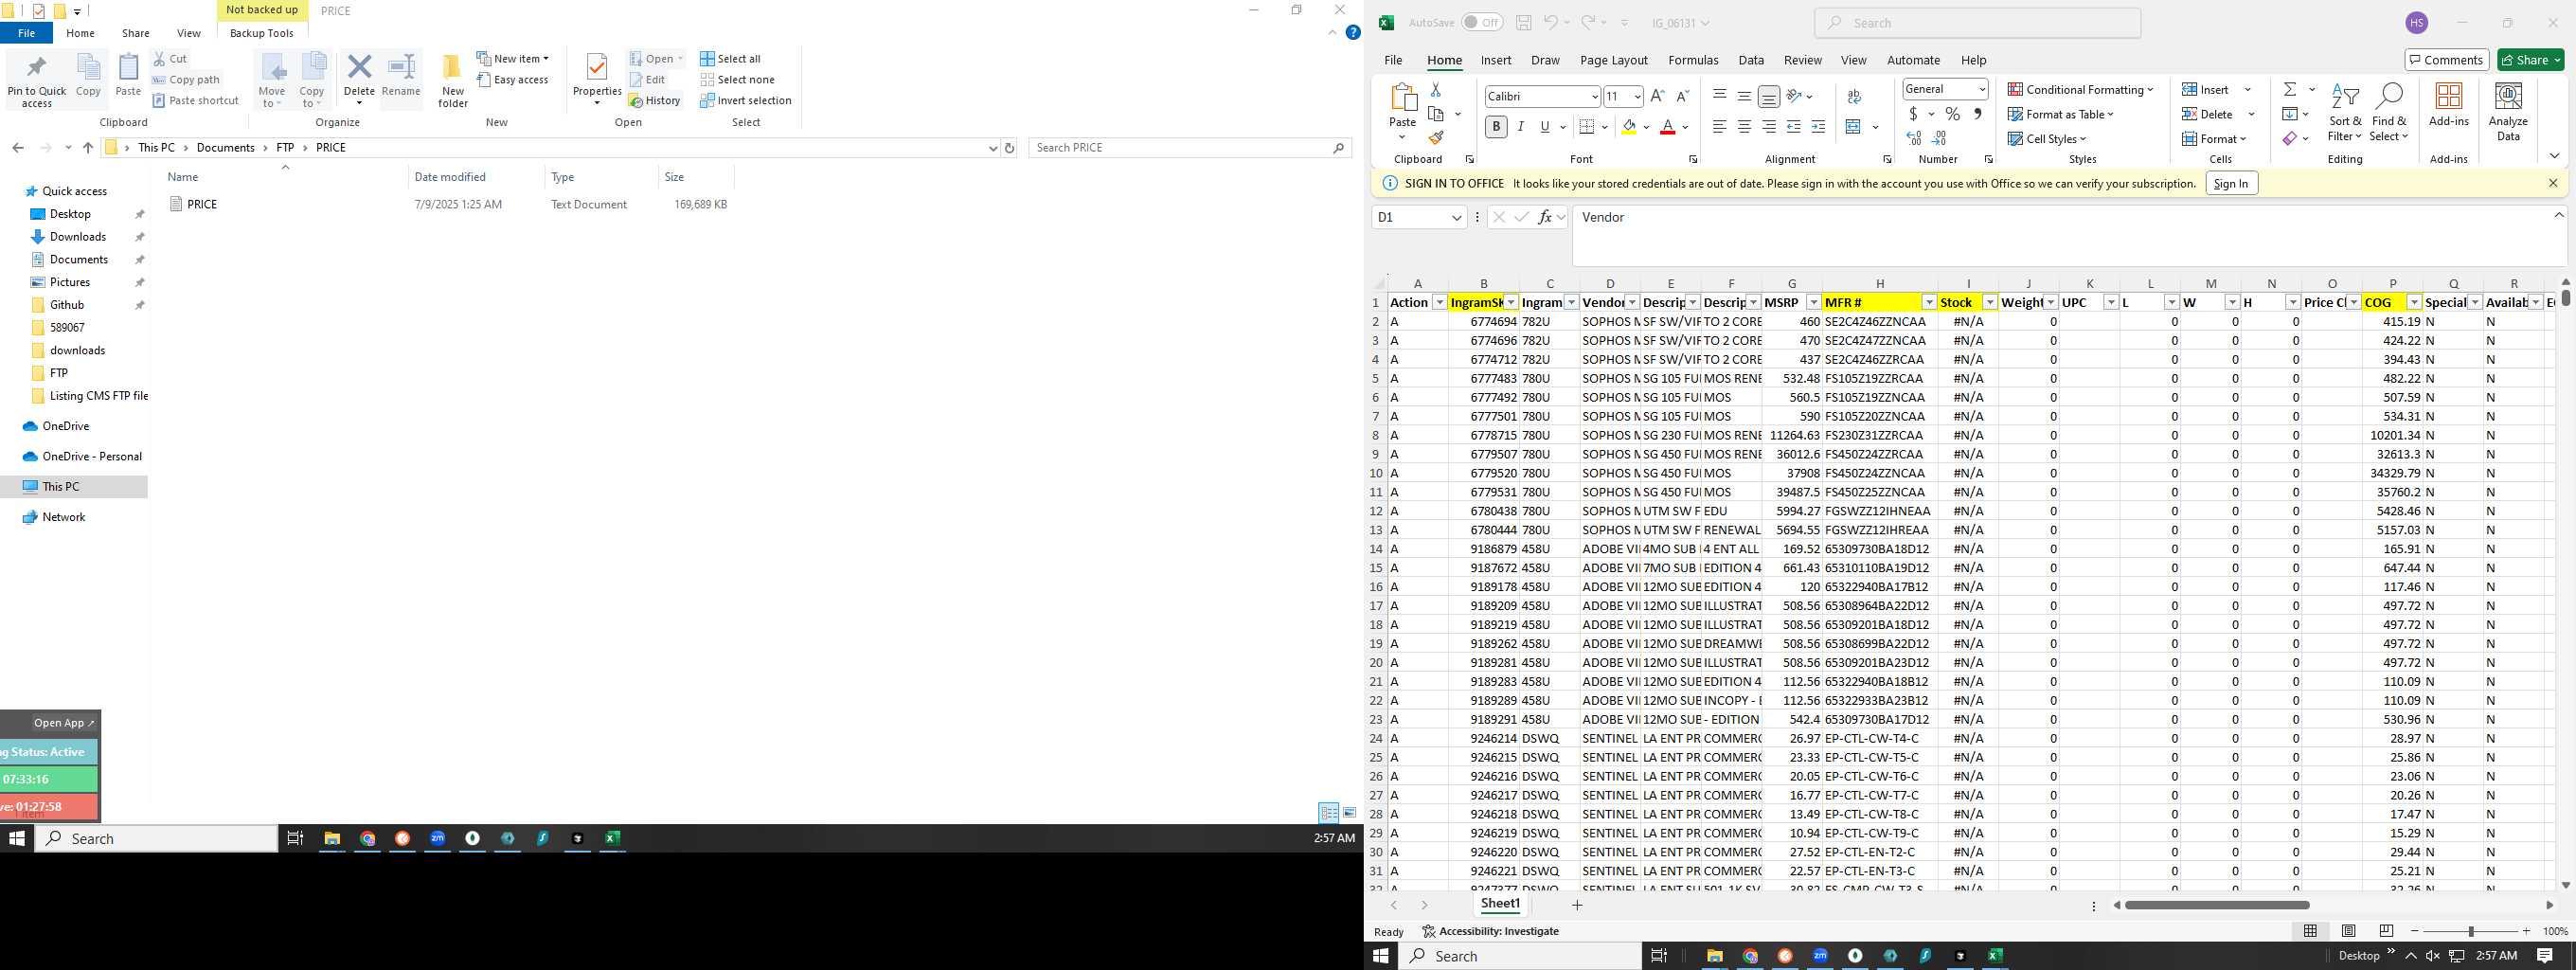The width and height of the screenshot is (2576, 970).
Task: Open the Data tab in Excel
Action: pyautogui.click(x=1750, y=60)
